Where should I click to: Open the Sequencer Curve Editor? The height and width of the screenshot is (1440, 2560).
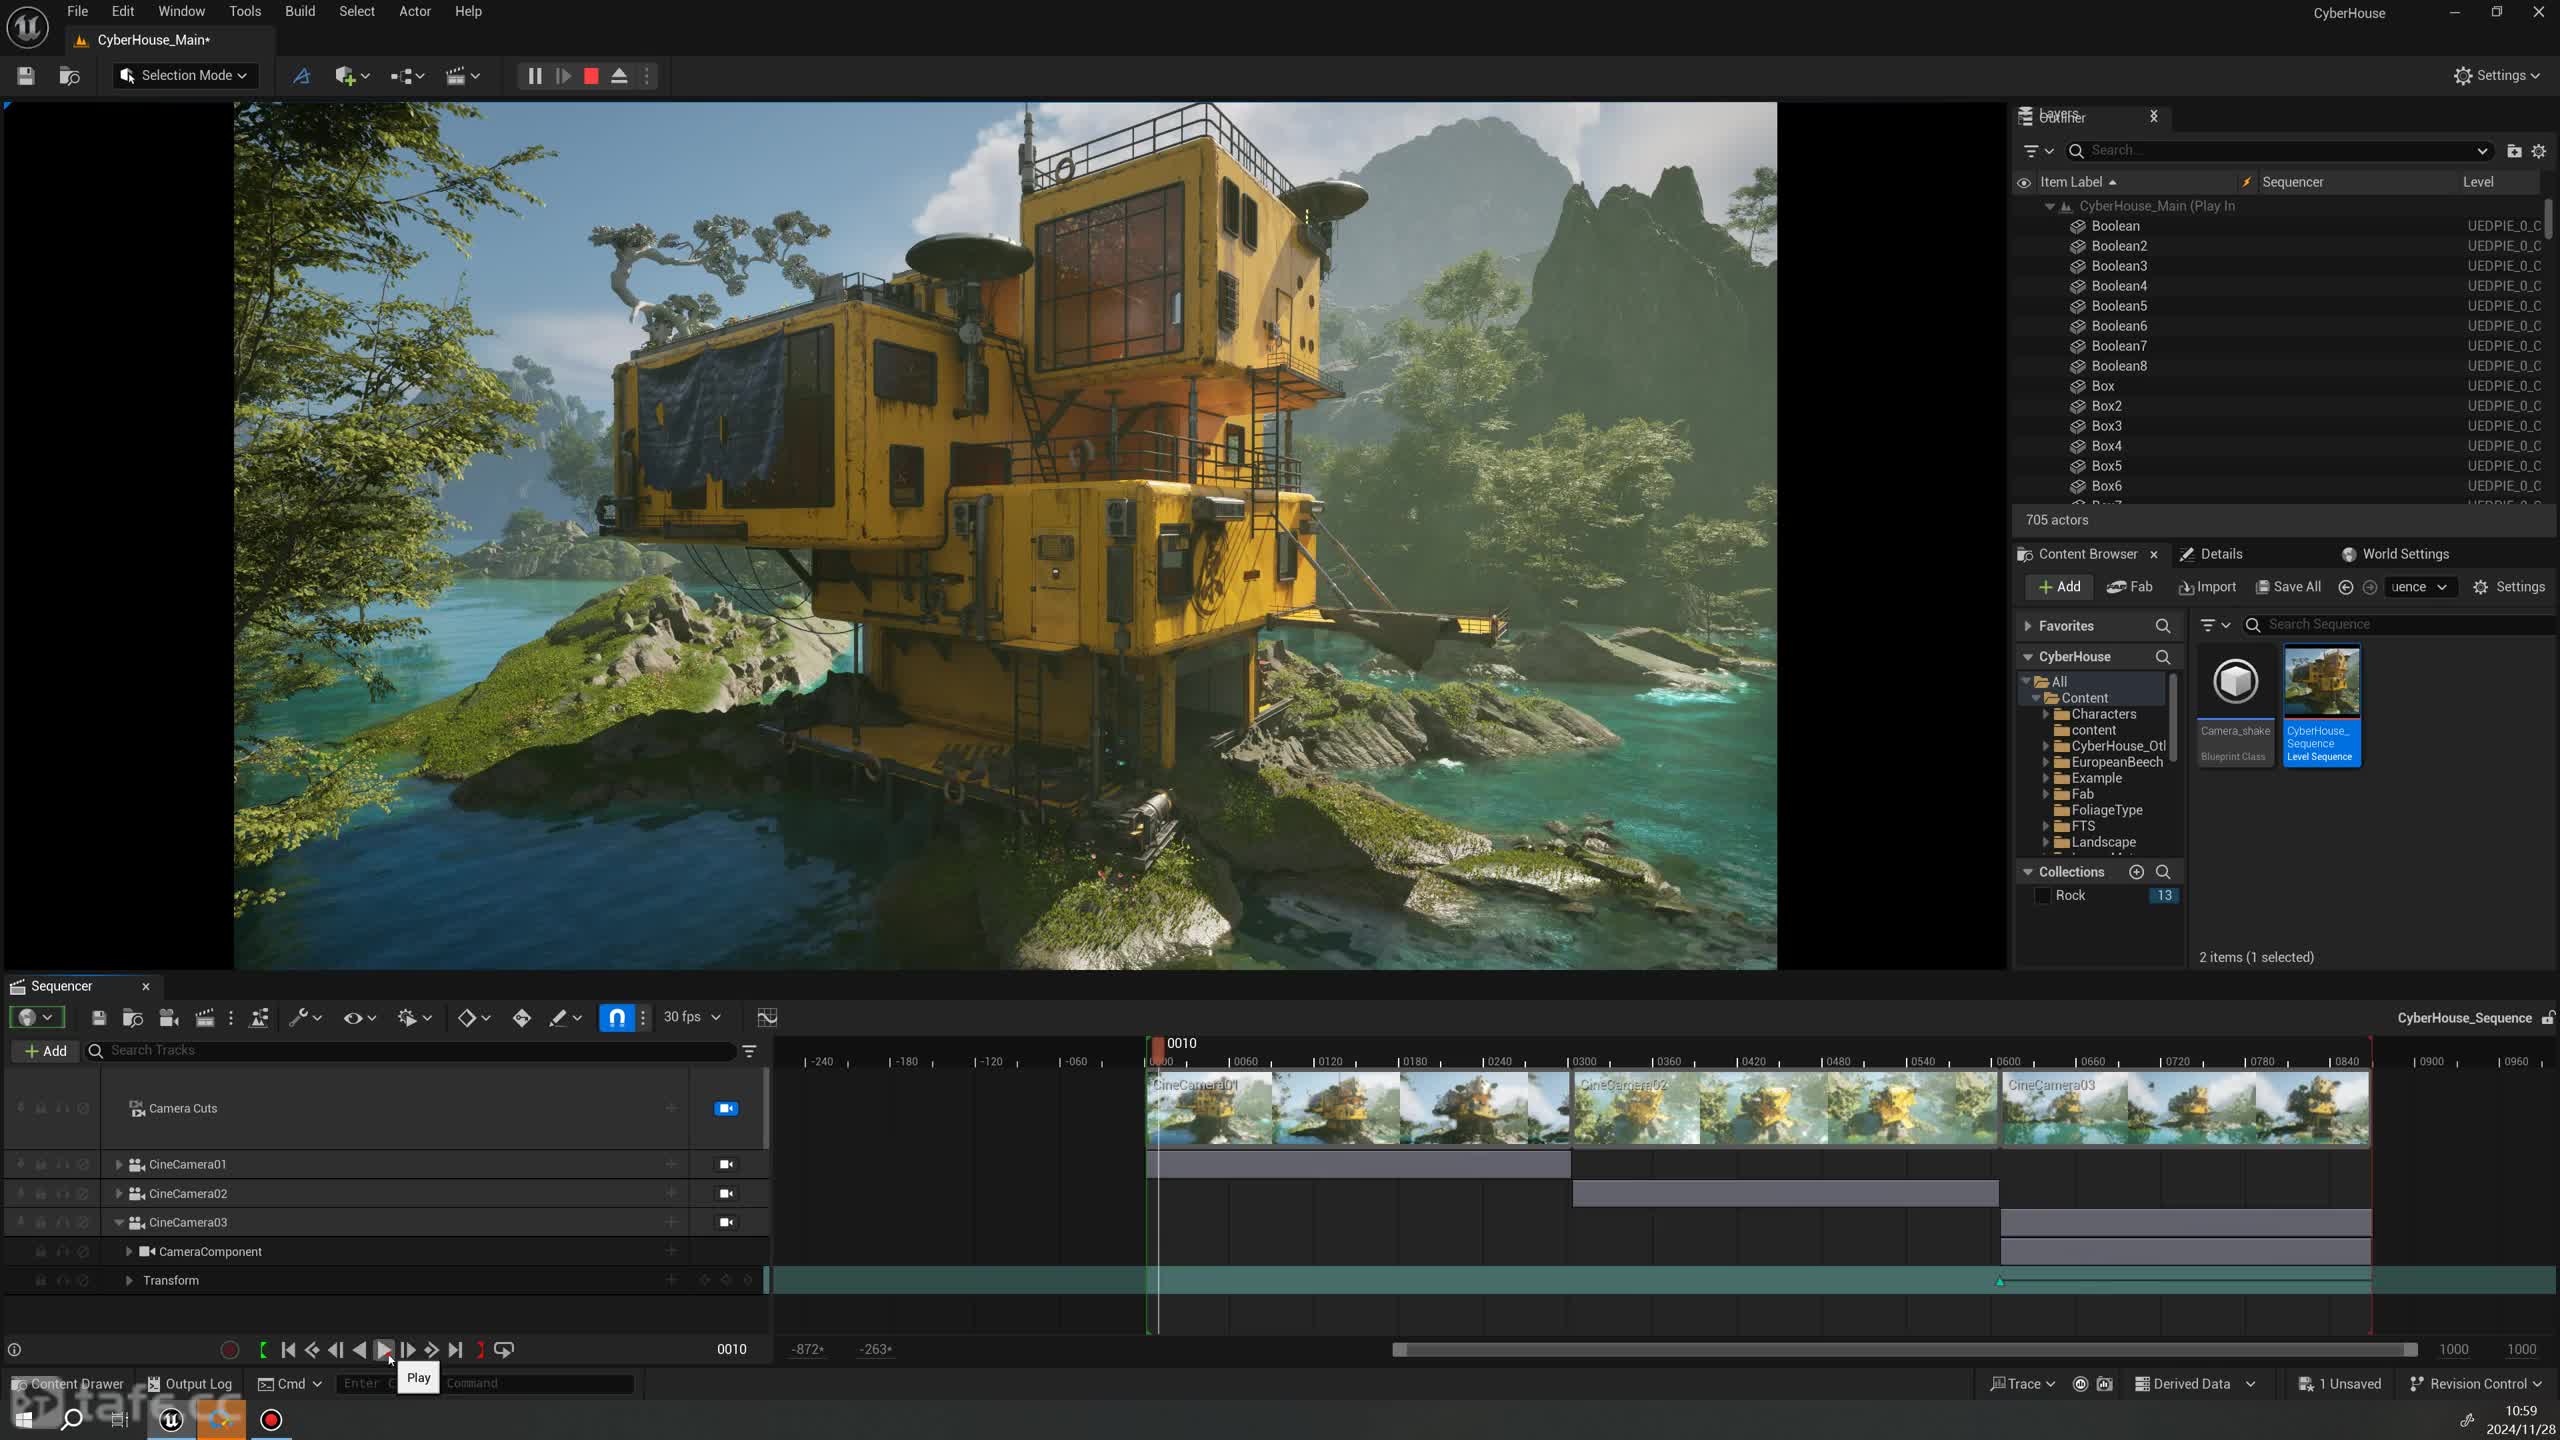coord(767,1018)
